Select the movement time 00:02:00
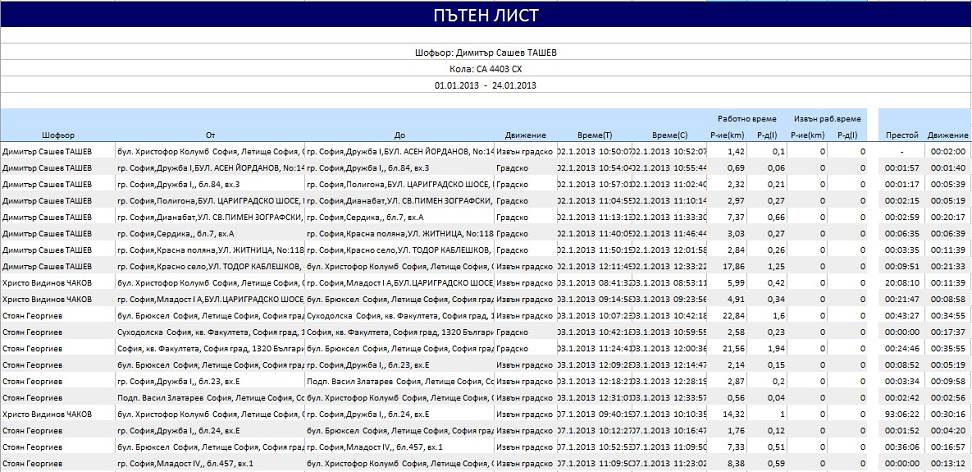This screenshot has height=472, width=972. [948, 152]
